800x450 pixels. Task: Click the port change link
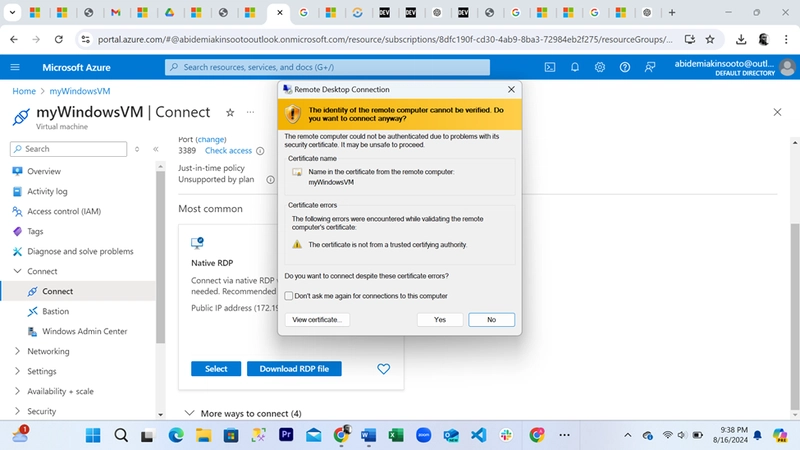(211, 139)
